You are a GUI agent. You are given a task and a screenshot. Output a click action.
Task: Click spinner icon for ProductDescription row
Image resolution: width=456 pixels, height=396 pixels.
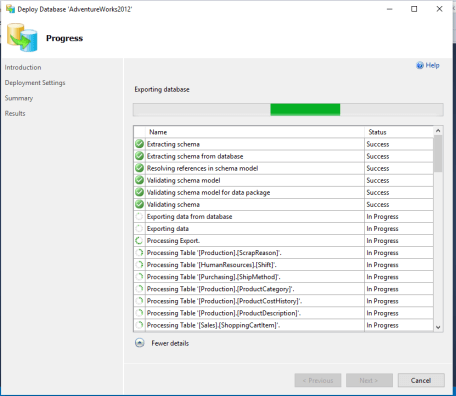(x=139, y=313)
